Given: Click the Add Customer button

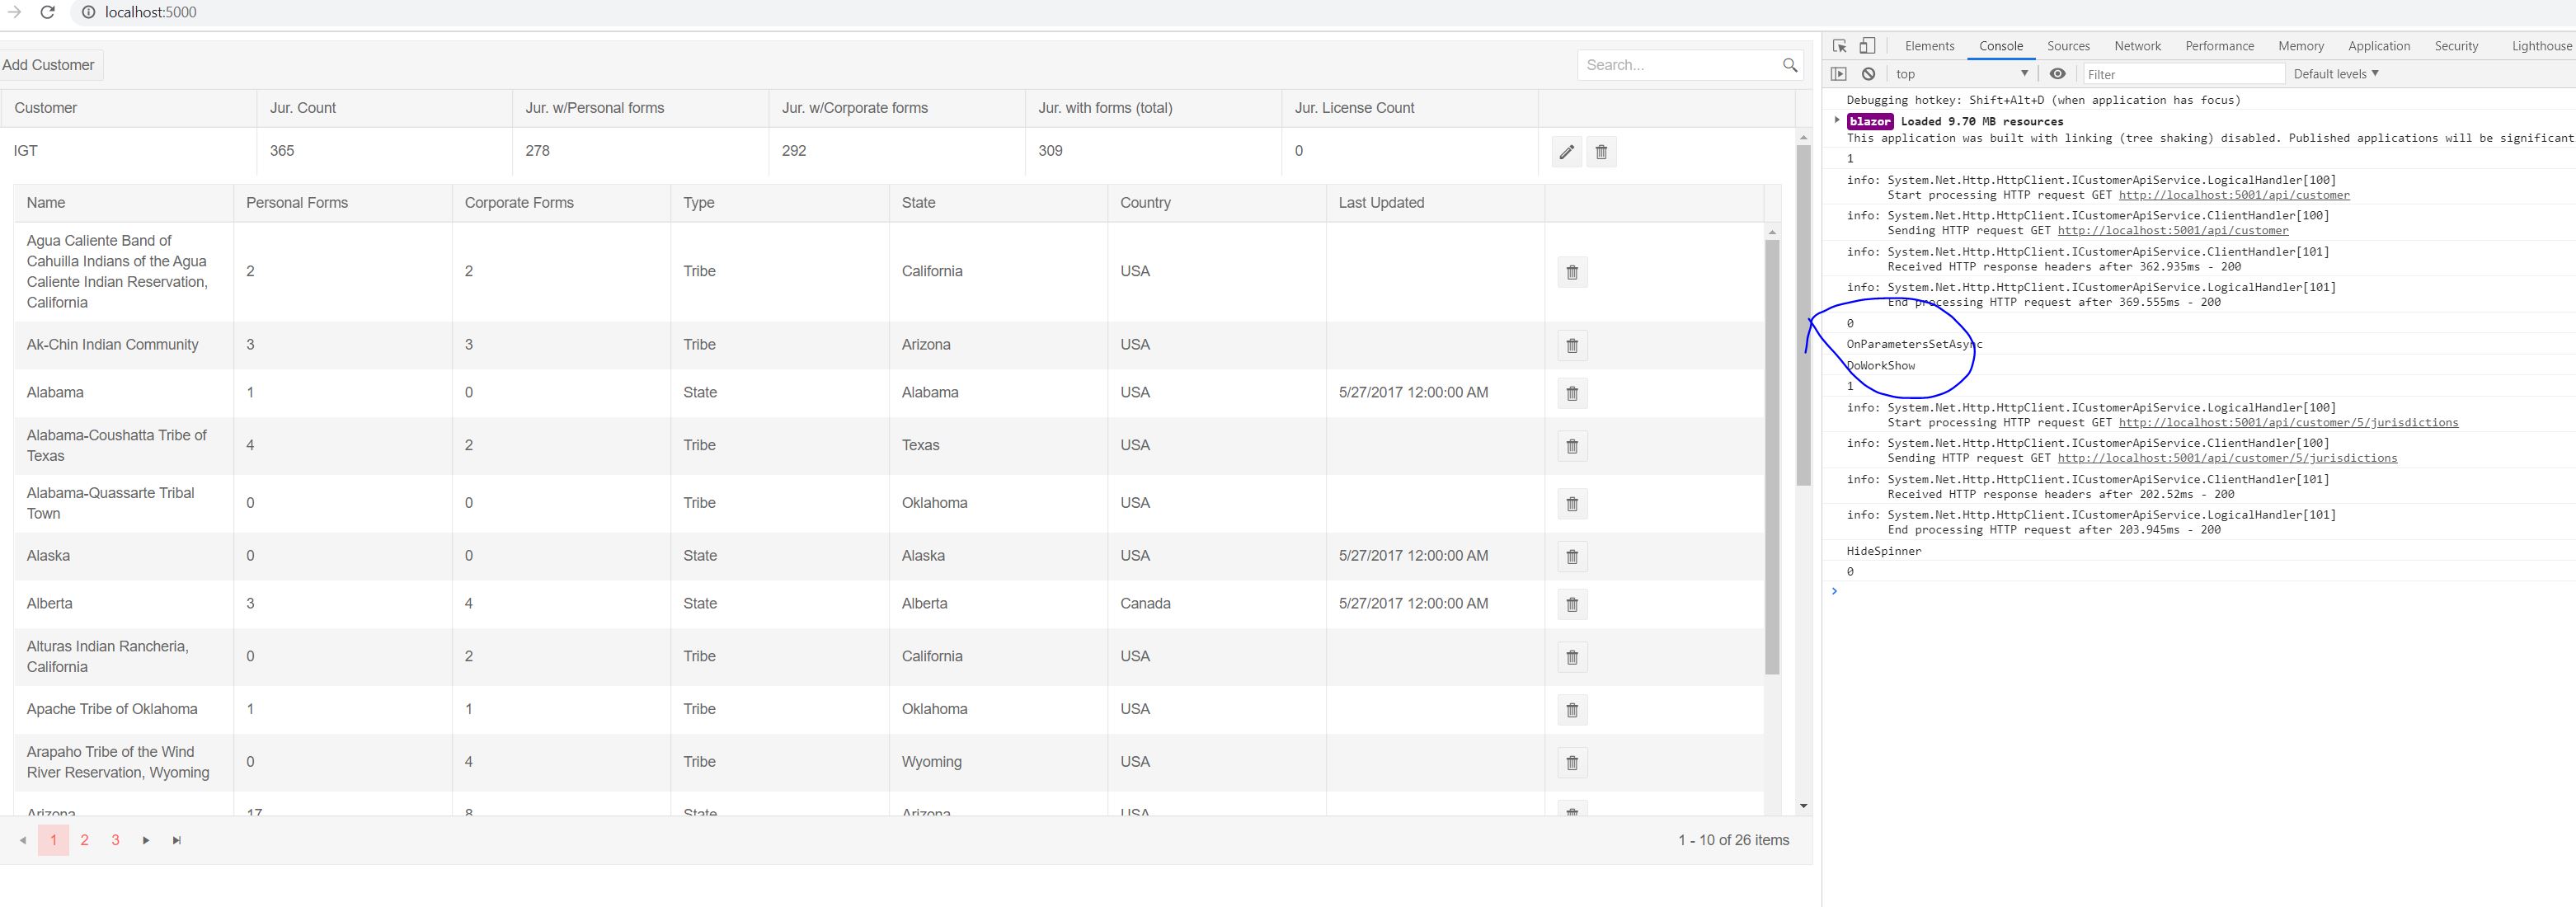Looking at the screenshot, I should point(49,65).
